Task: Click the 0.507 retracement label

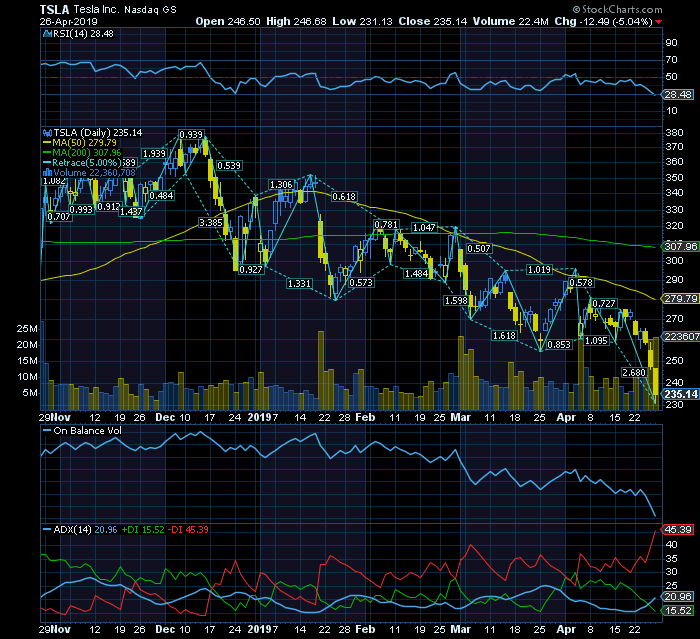Action: [479, 248]
